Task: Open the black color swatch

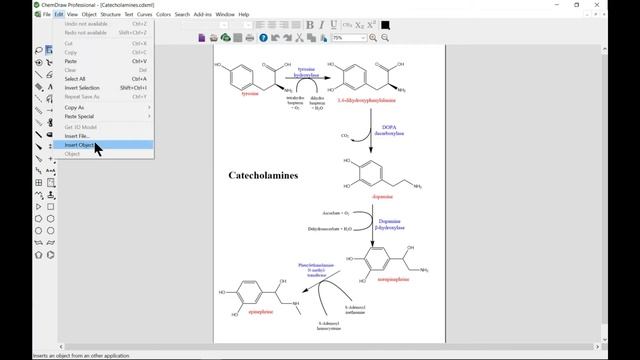Action: point(385,25)
